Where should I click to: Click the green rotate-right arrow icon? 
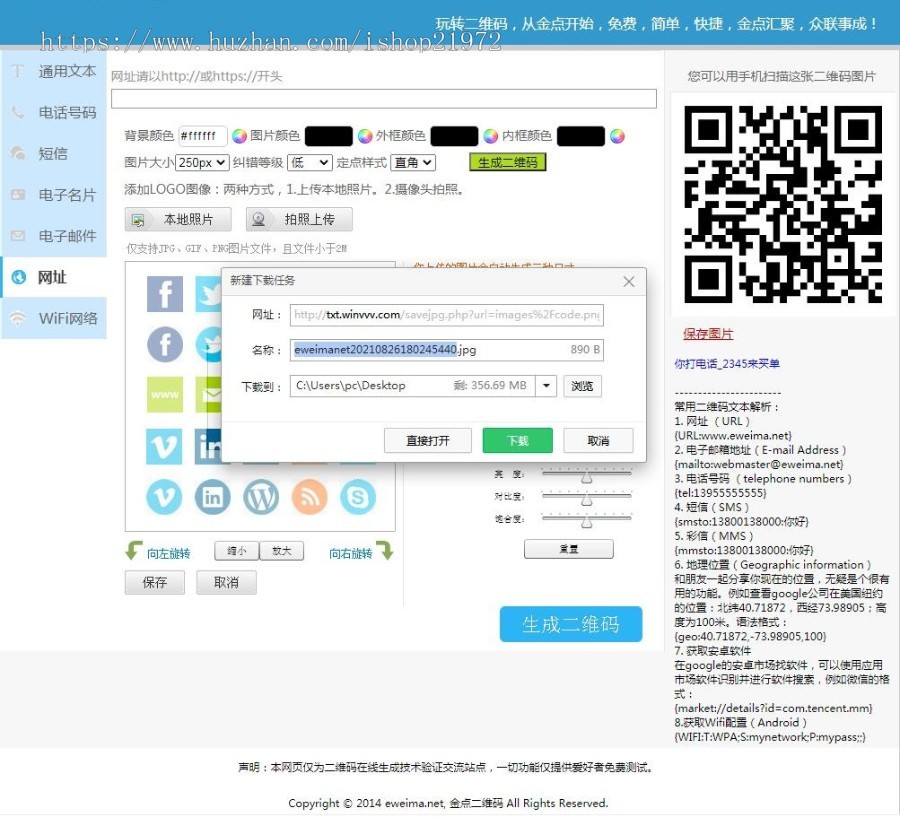(385, 551)
